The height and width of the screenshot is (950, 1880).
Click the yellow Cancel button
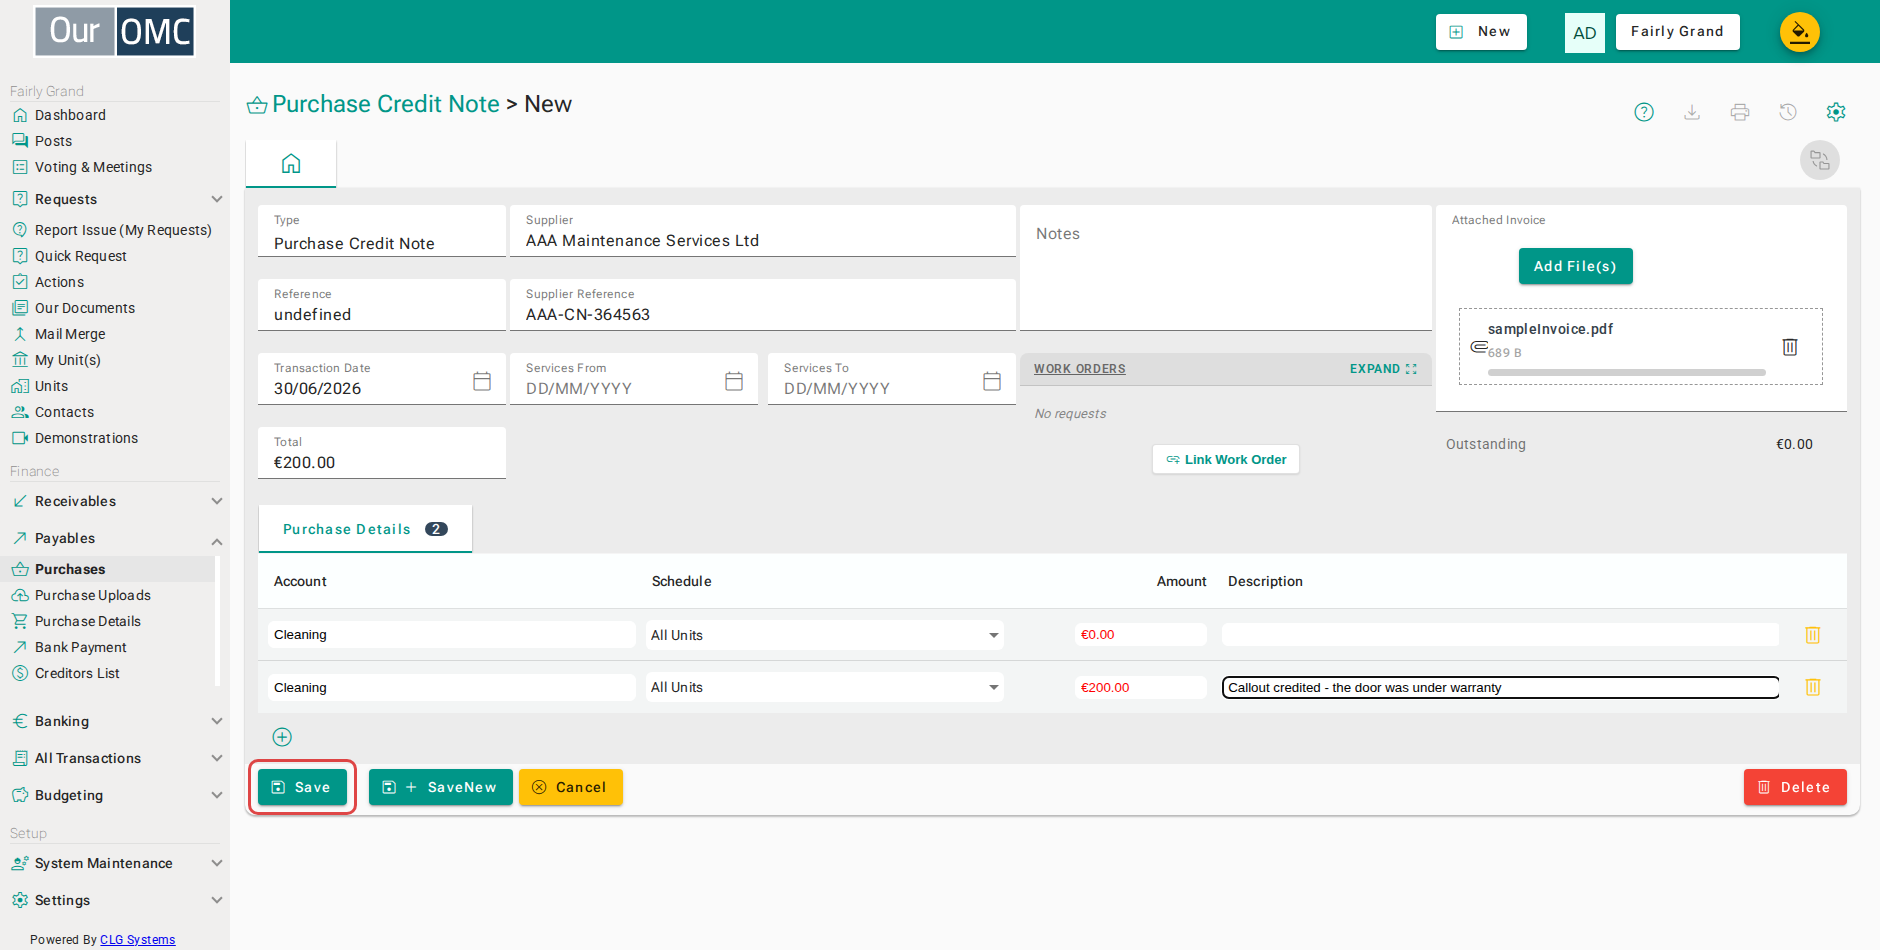tap(570, 787)
